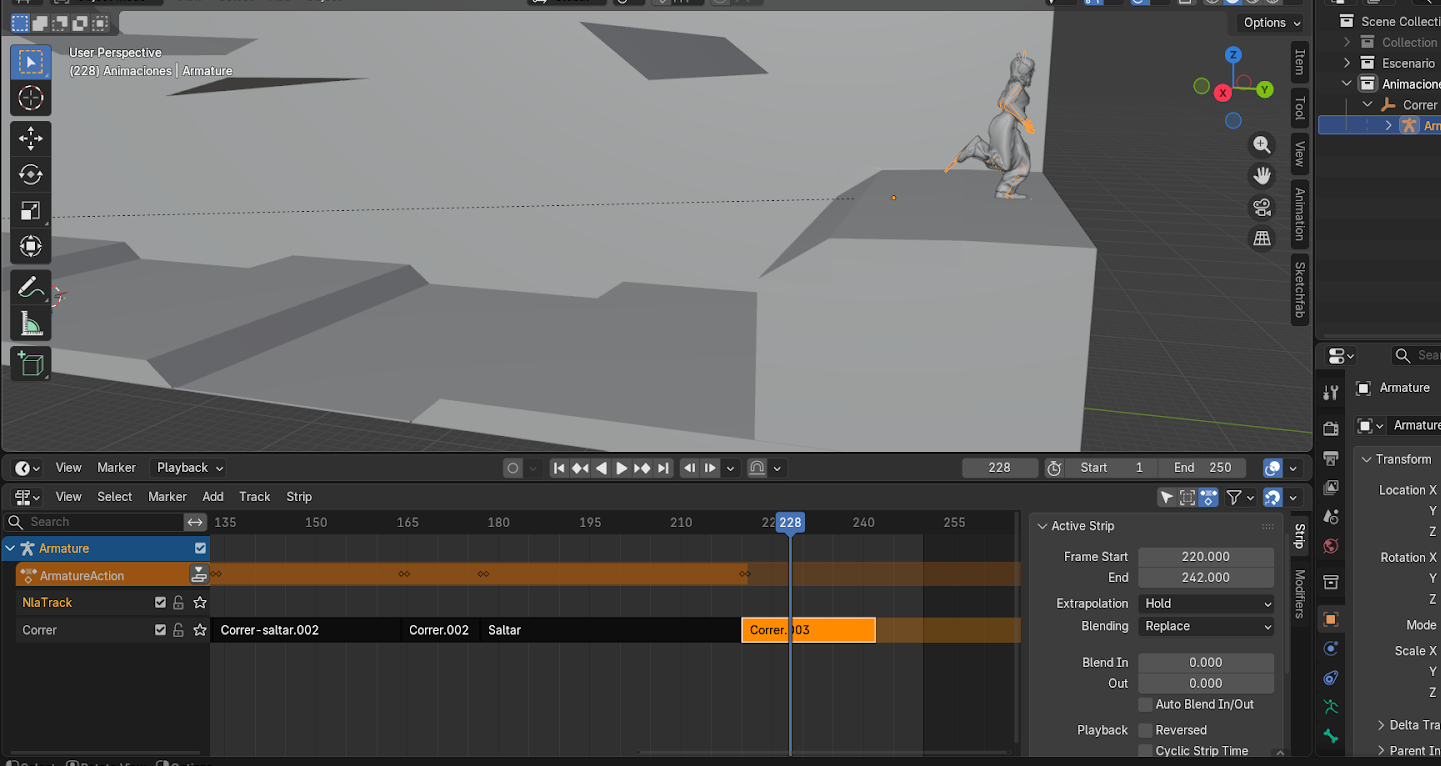Uncheck the Correr track mute checkbox
The image size is (1441, 766).
[x=160, y=630]
